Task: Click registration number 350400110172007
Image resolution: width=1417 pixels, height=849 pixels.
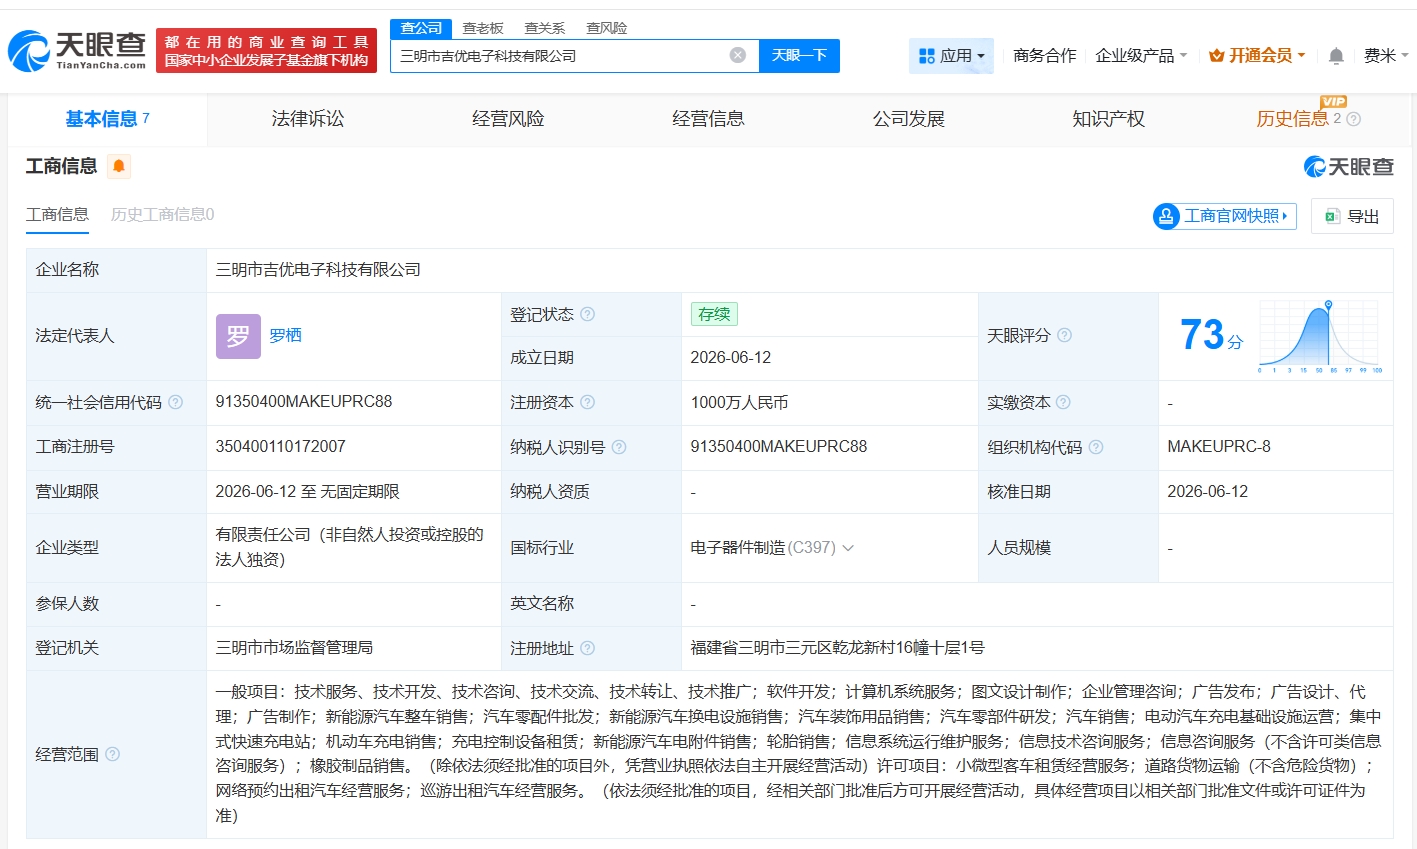Action: [x=280, y=447]
